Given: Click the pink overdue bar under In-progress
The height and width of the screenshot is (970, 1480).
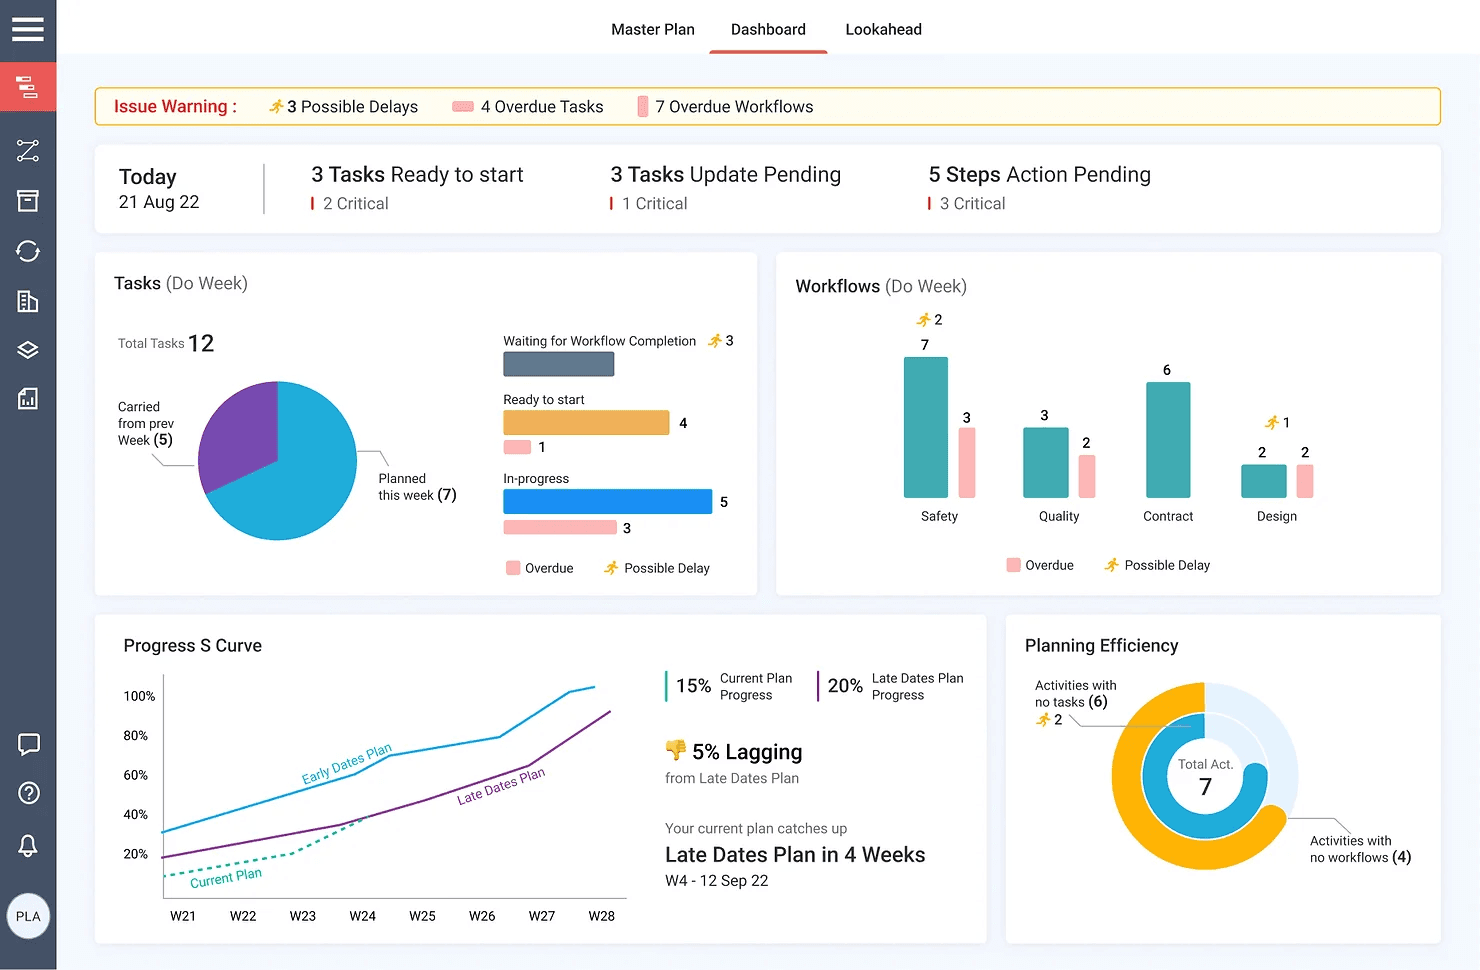Looking at the screenshot, I should click(560, 527).
